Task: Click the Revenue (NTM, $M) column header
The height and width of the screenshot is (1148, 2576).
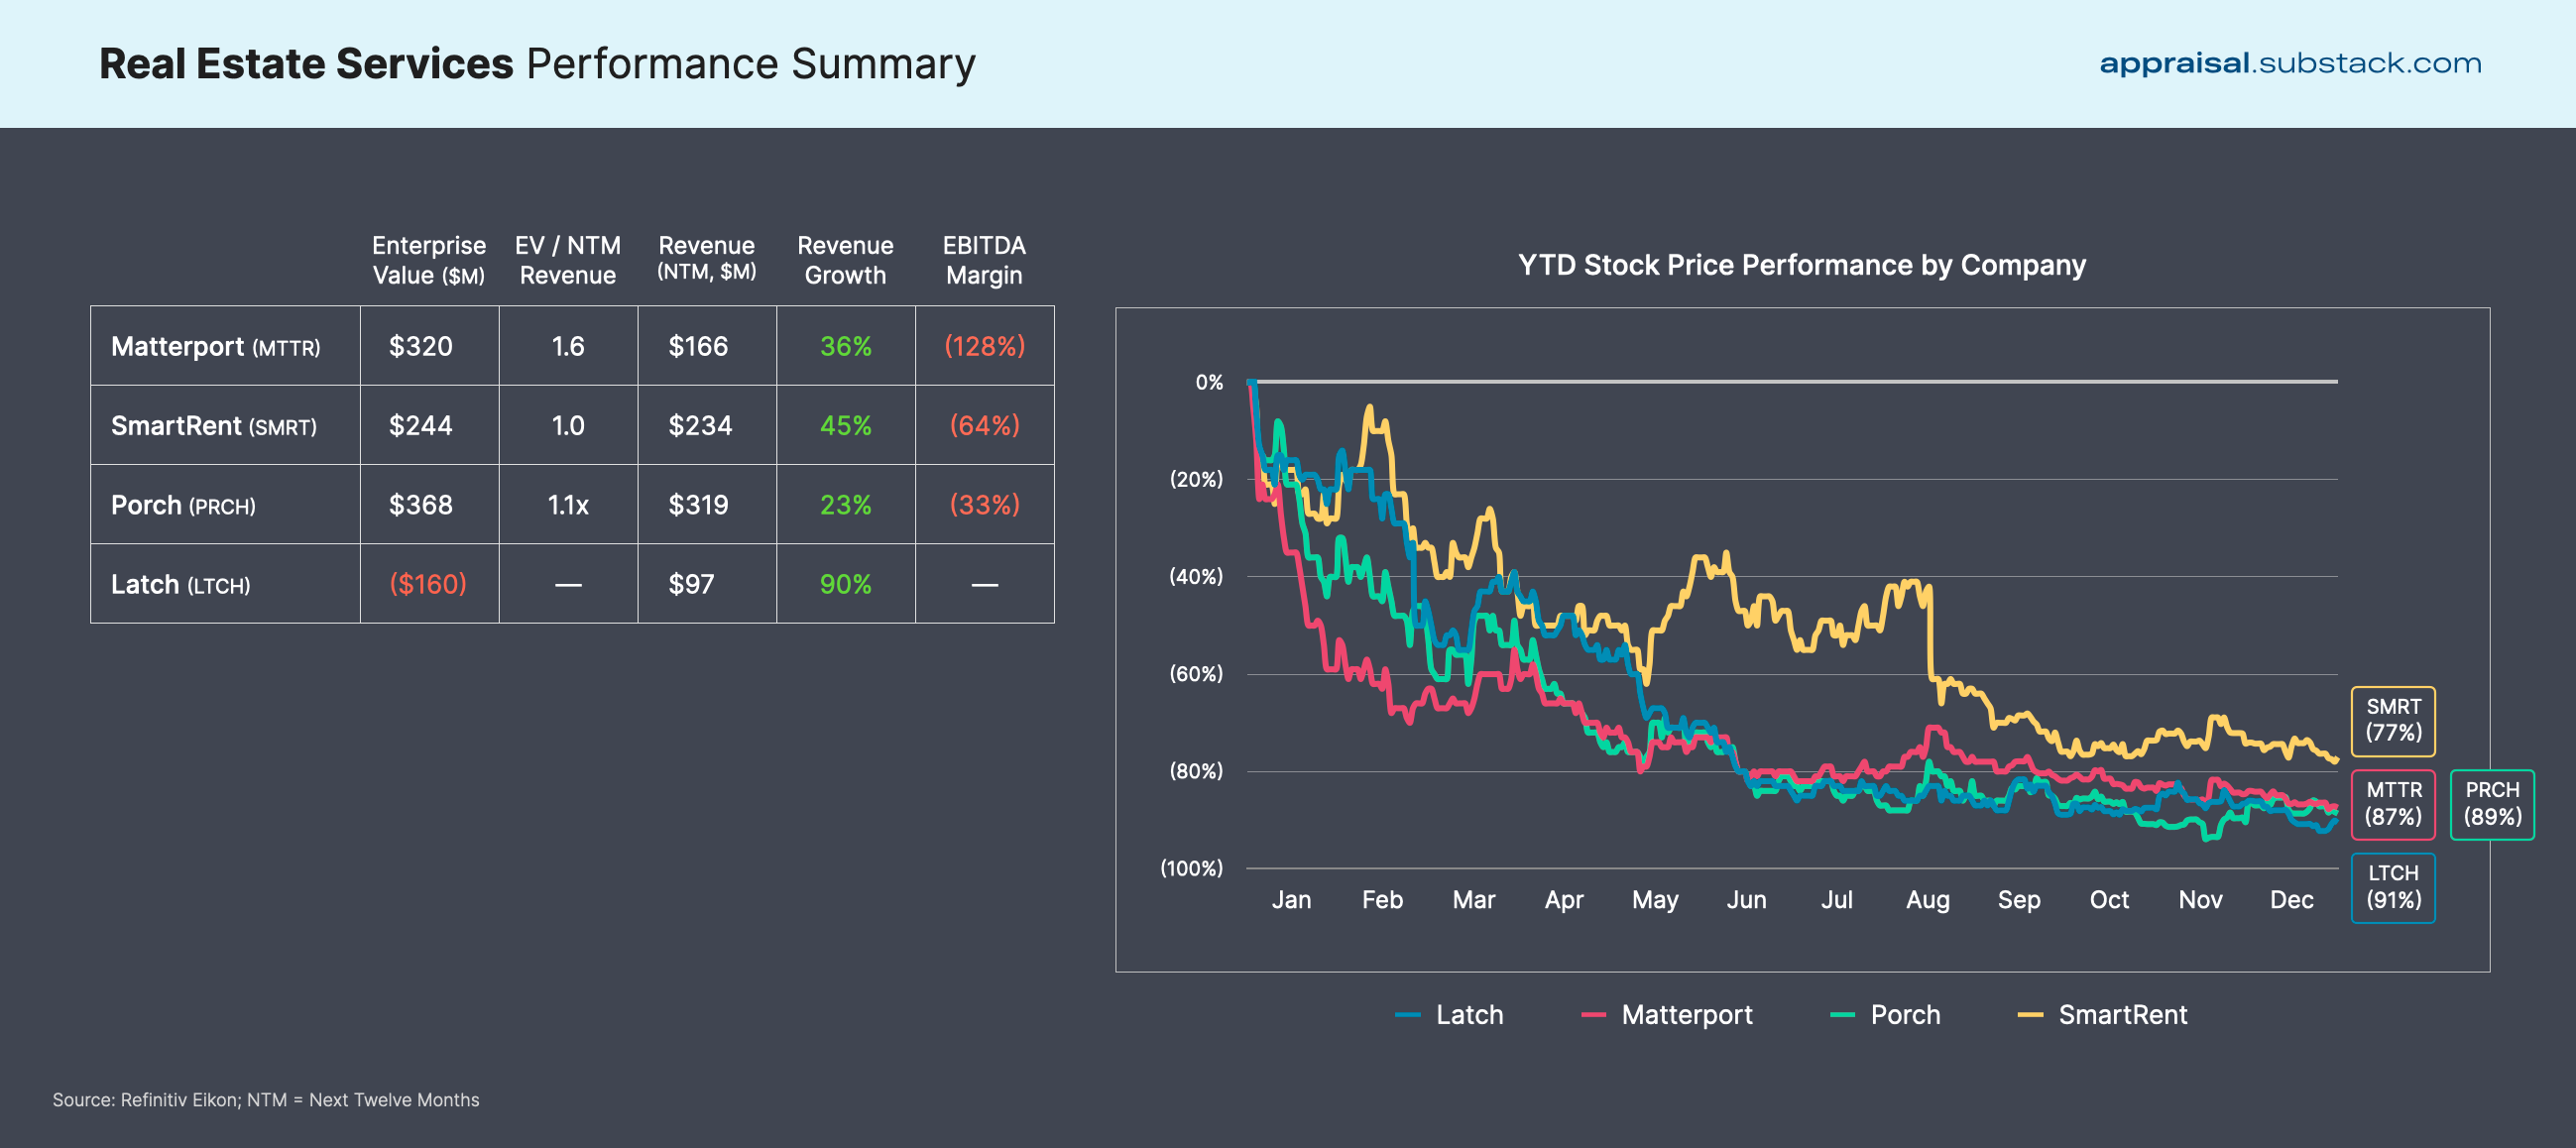Action: (x=707, y=258)
